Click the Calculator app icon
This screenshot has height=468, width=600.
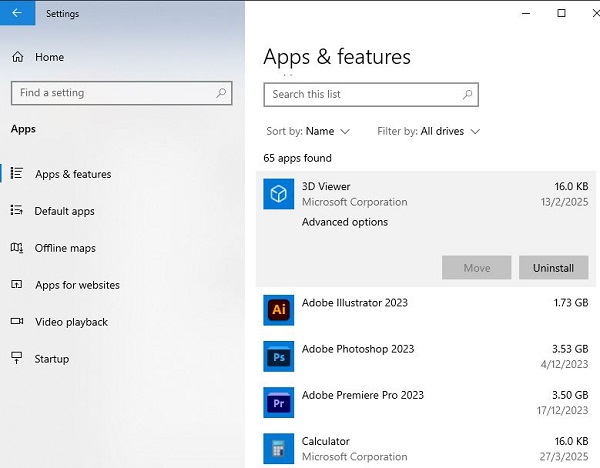click(x=279, y=448)
